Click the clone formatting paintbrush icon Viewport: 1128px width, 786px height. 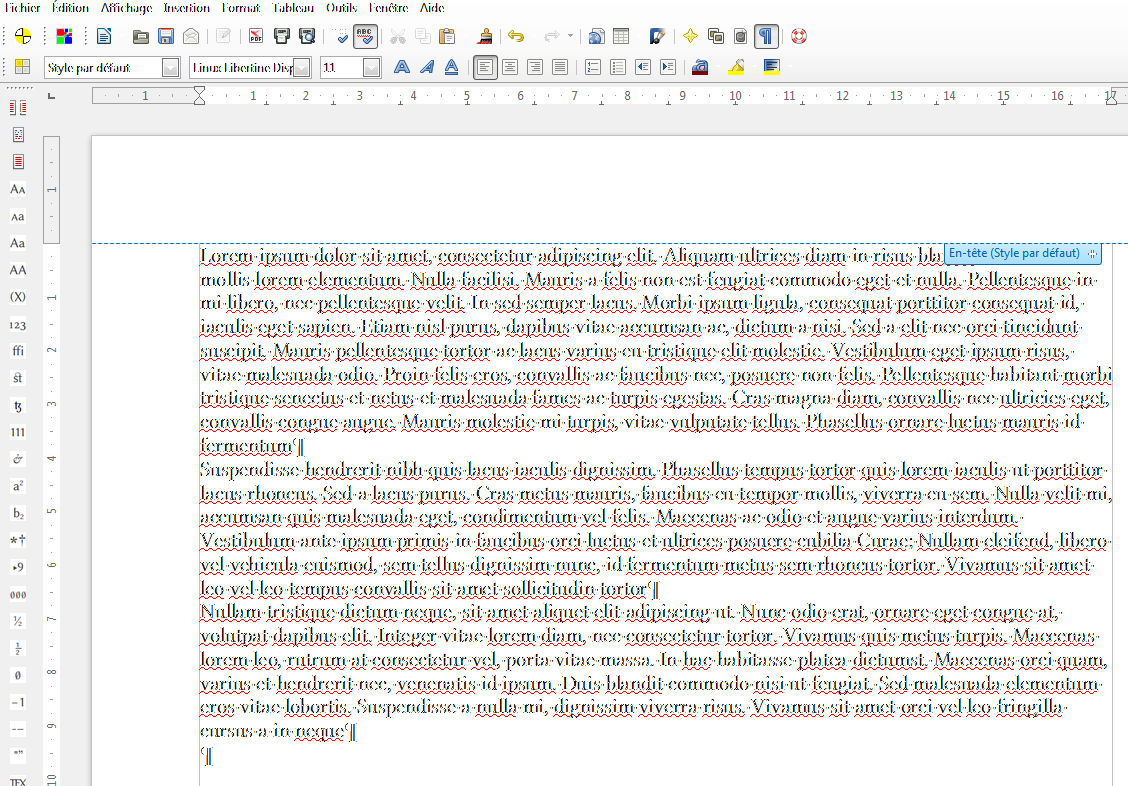[485, 37]
